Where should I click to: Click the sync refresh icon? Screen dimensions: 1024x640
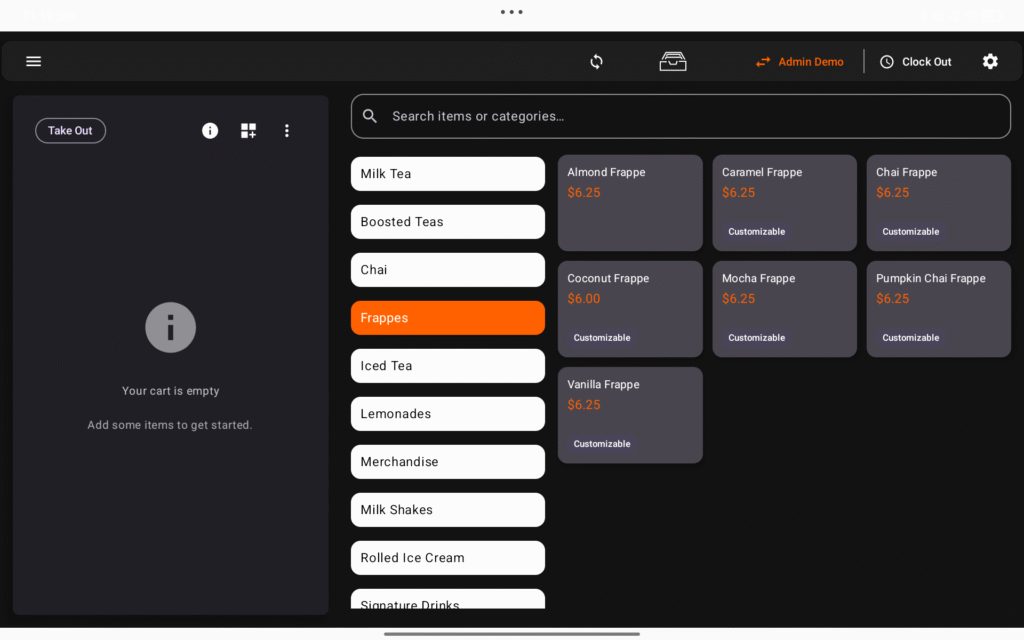click(x=596, y=62)
